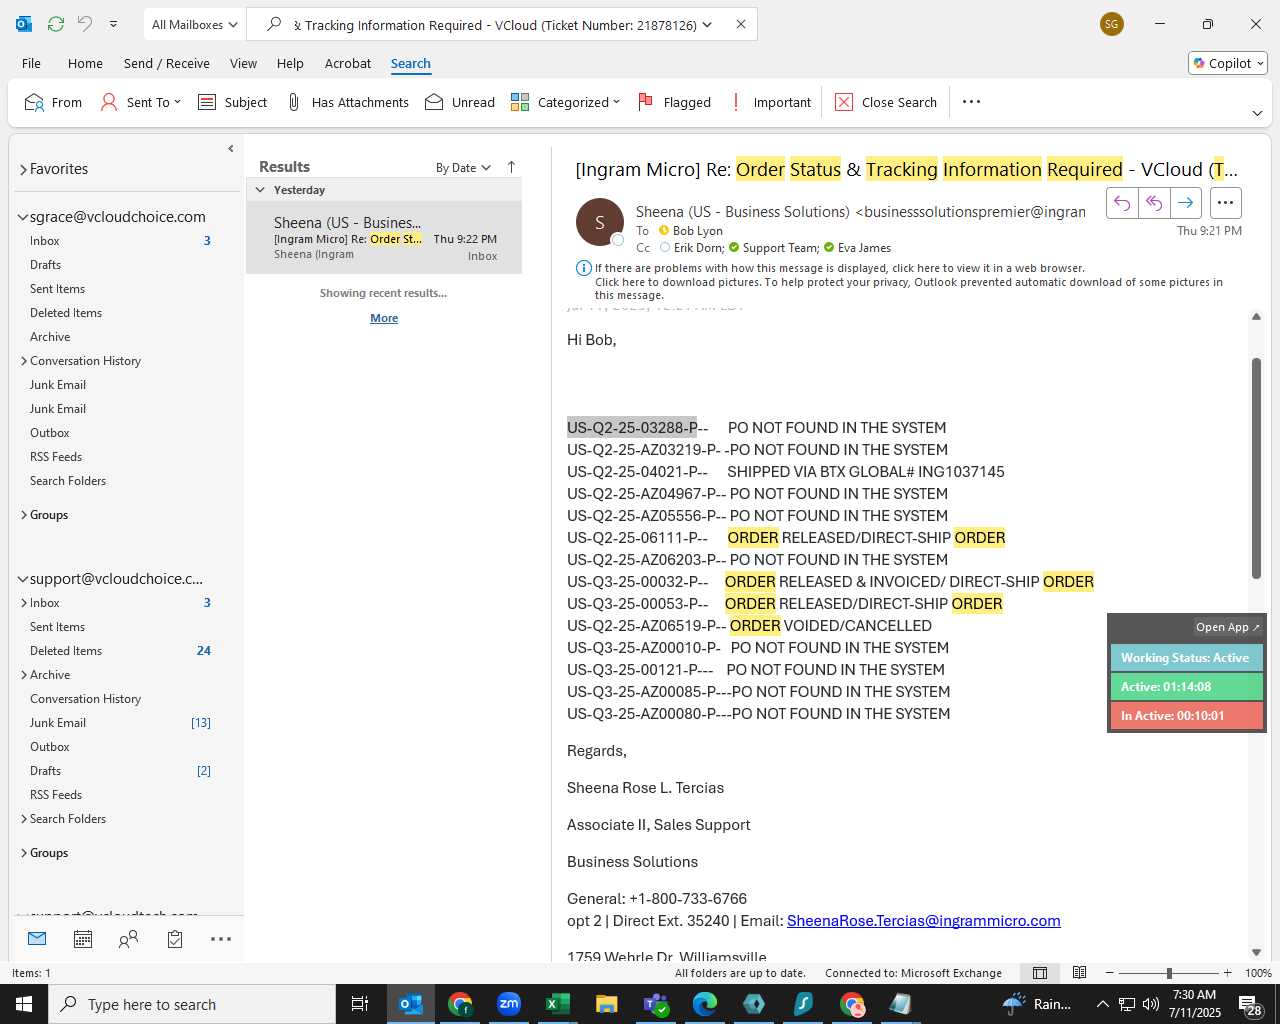
Task: Toggle the Has Attachments filter
Action: point(347,102)
